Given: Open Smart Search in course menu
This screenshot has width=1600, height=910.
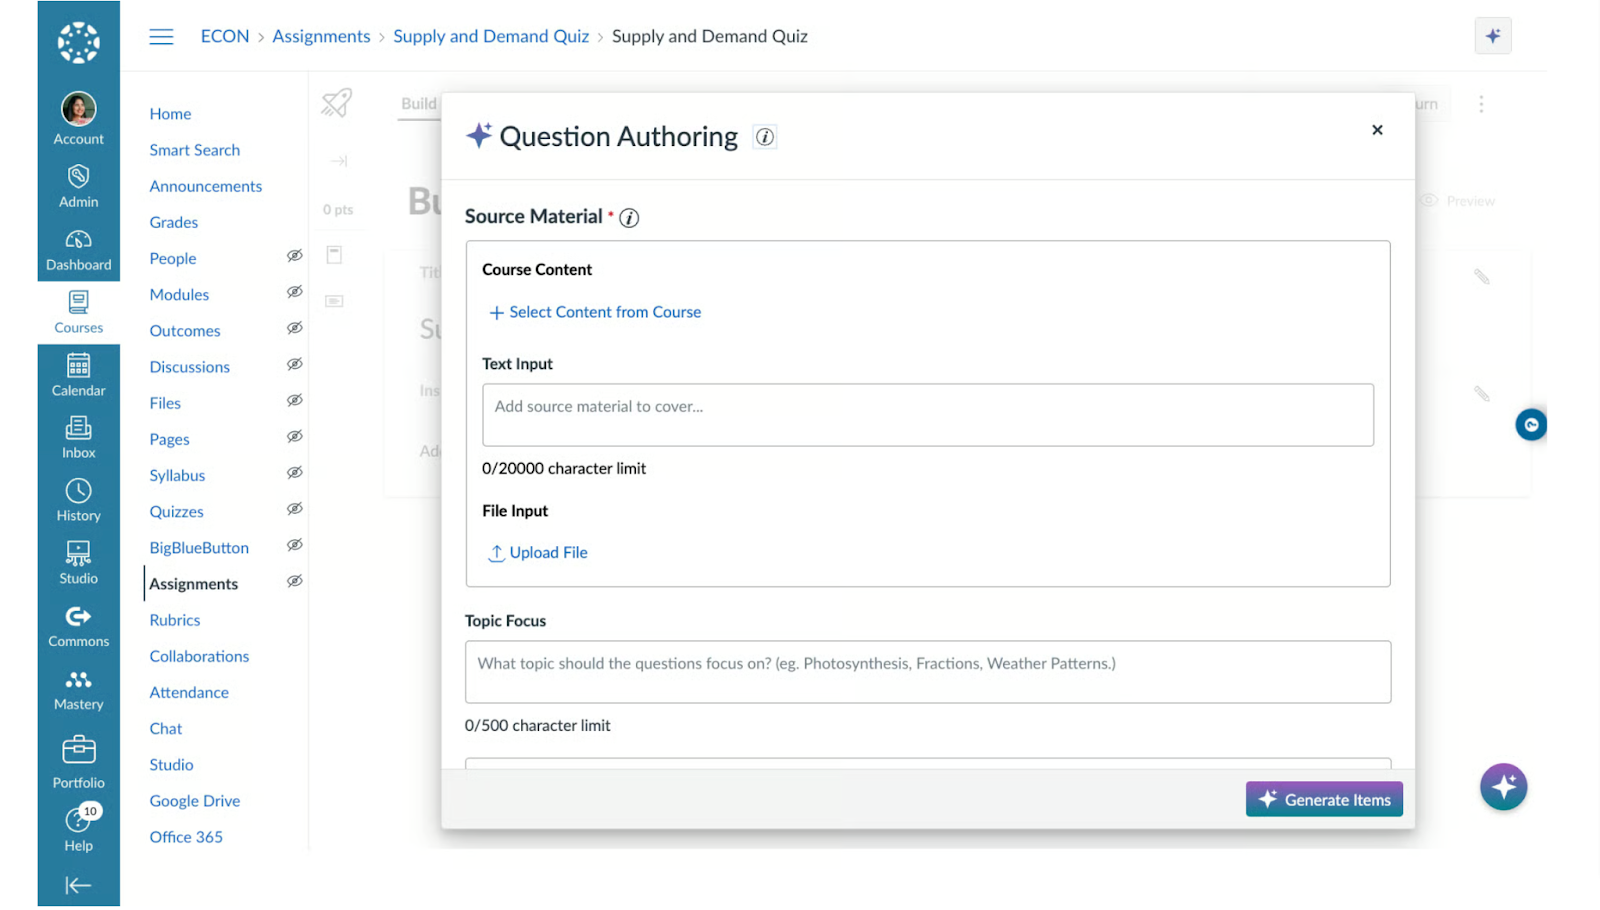Looking at the screenshot, I should click(195, 150).
